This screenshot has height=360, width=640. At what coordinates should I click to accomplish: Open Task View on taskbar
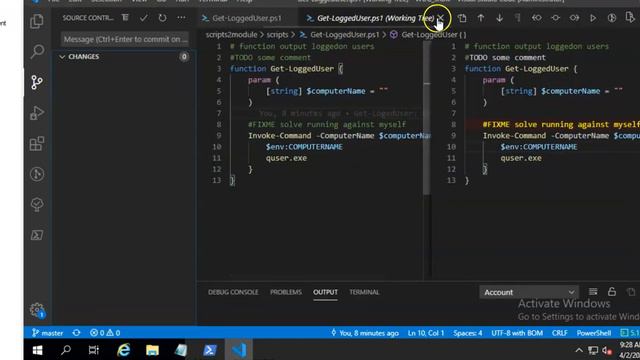[94, 350]
